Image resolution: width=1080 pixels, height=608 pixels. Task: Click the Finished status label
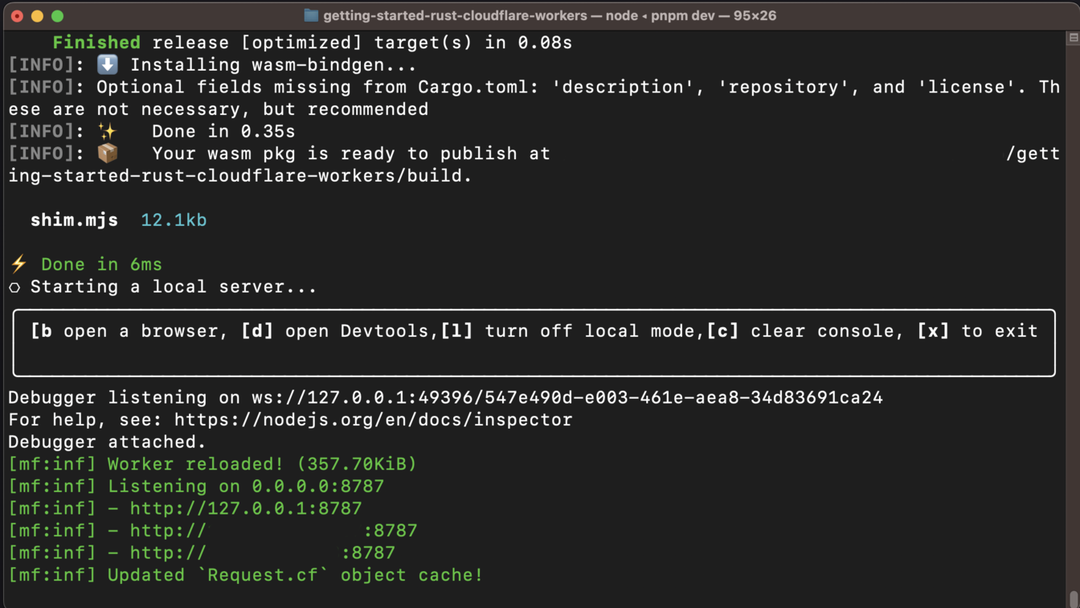[x=96, y=42]
